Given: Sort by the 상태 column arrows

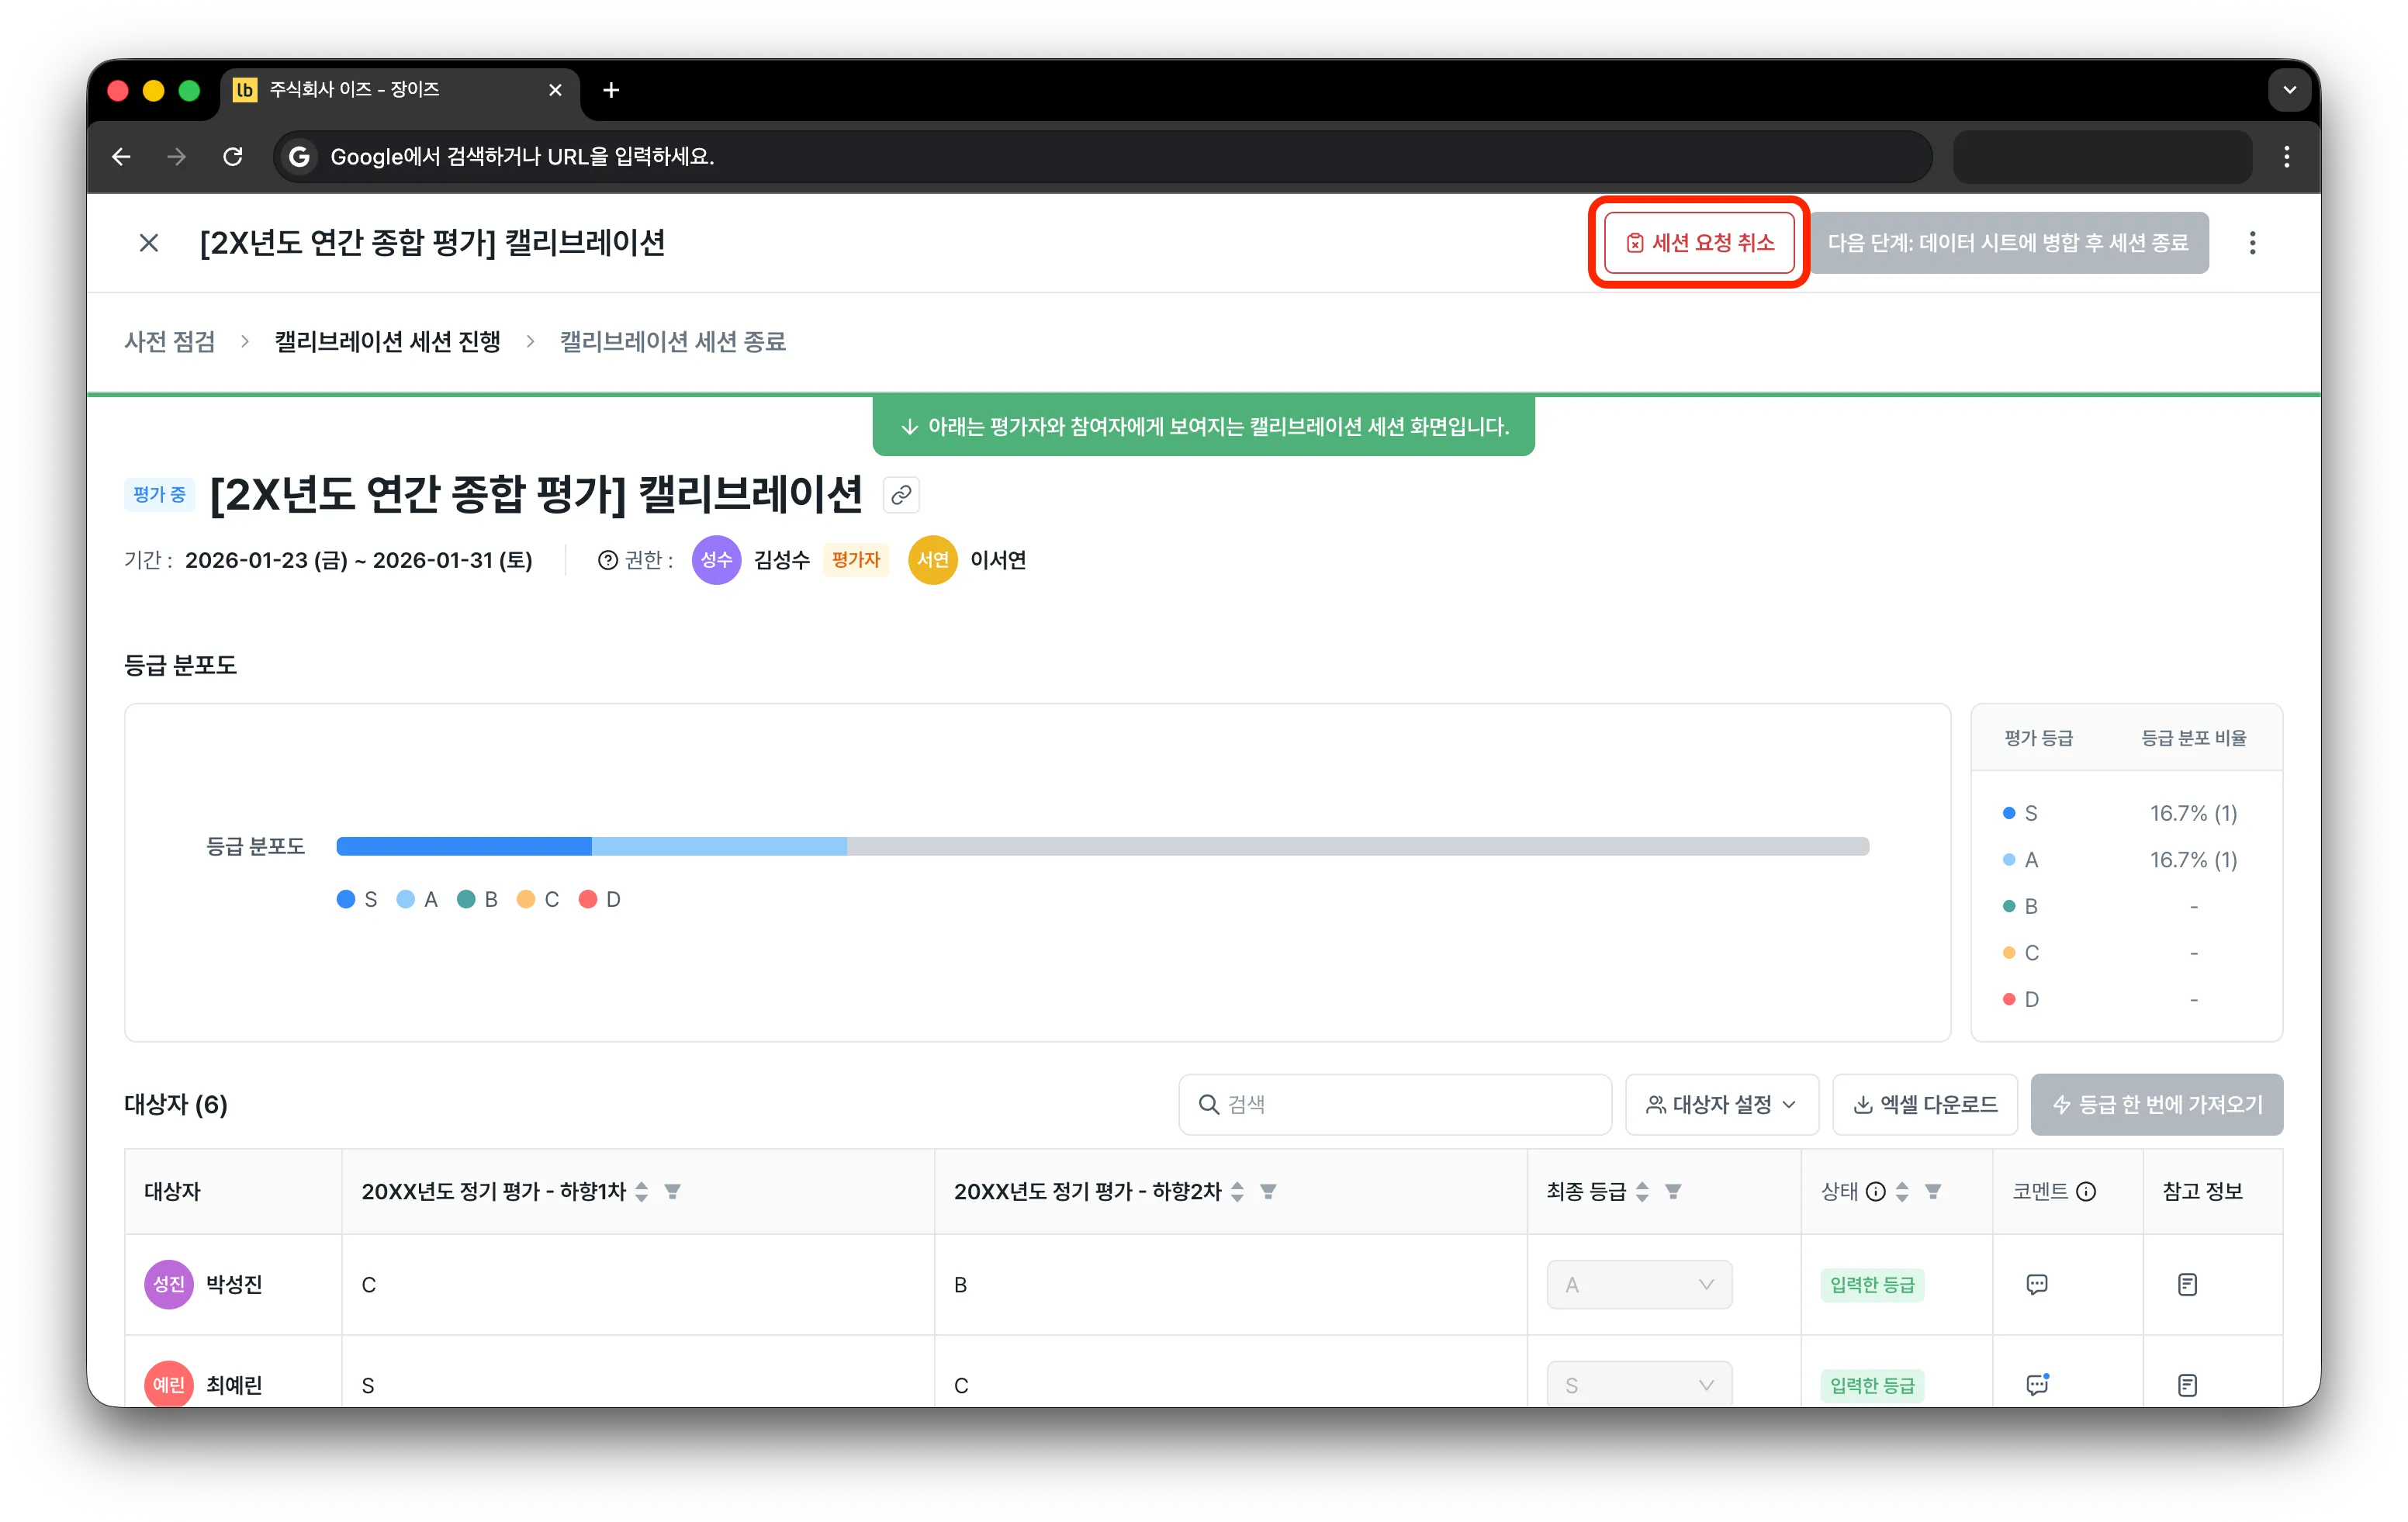Looking at the screenshot, I should pos(1902,1191).
